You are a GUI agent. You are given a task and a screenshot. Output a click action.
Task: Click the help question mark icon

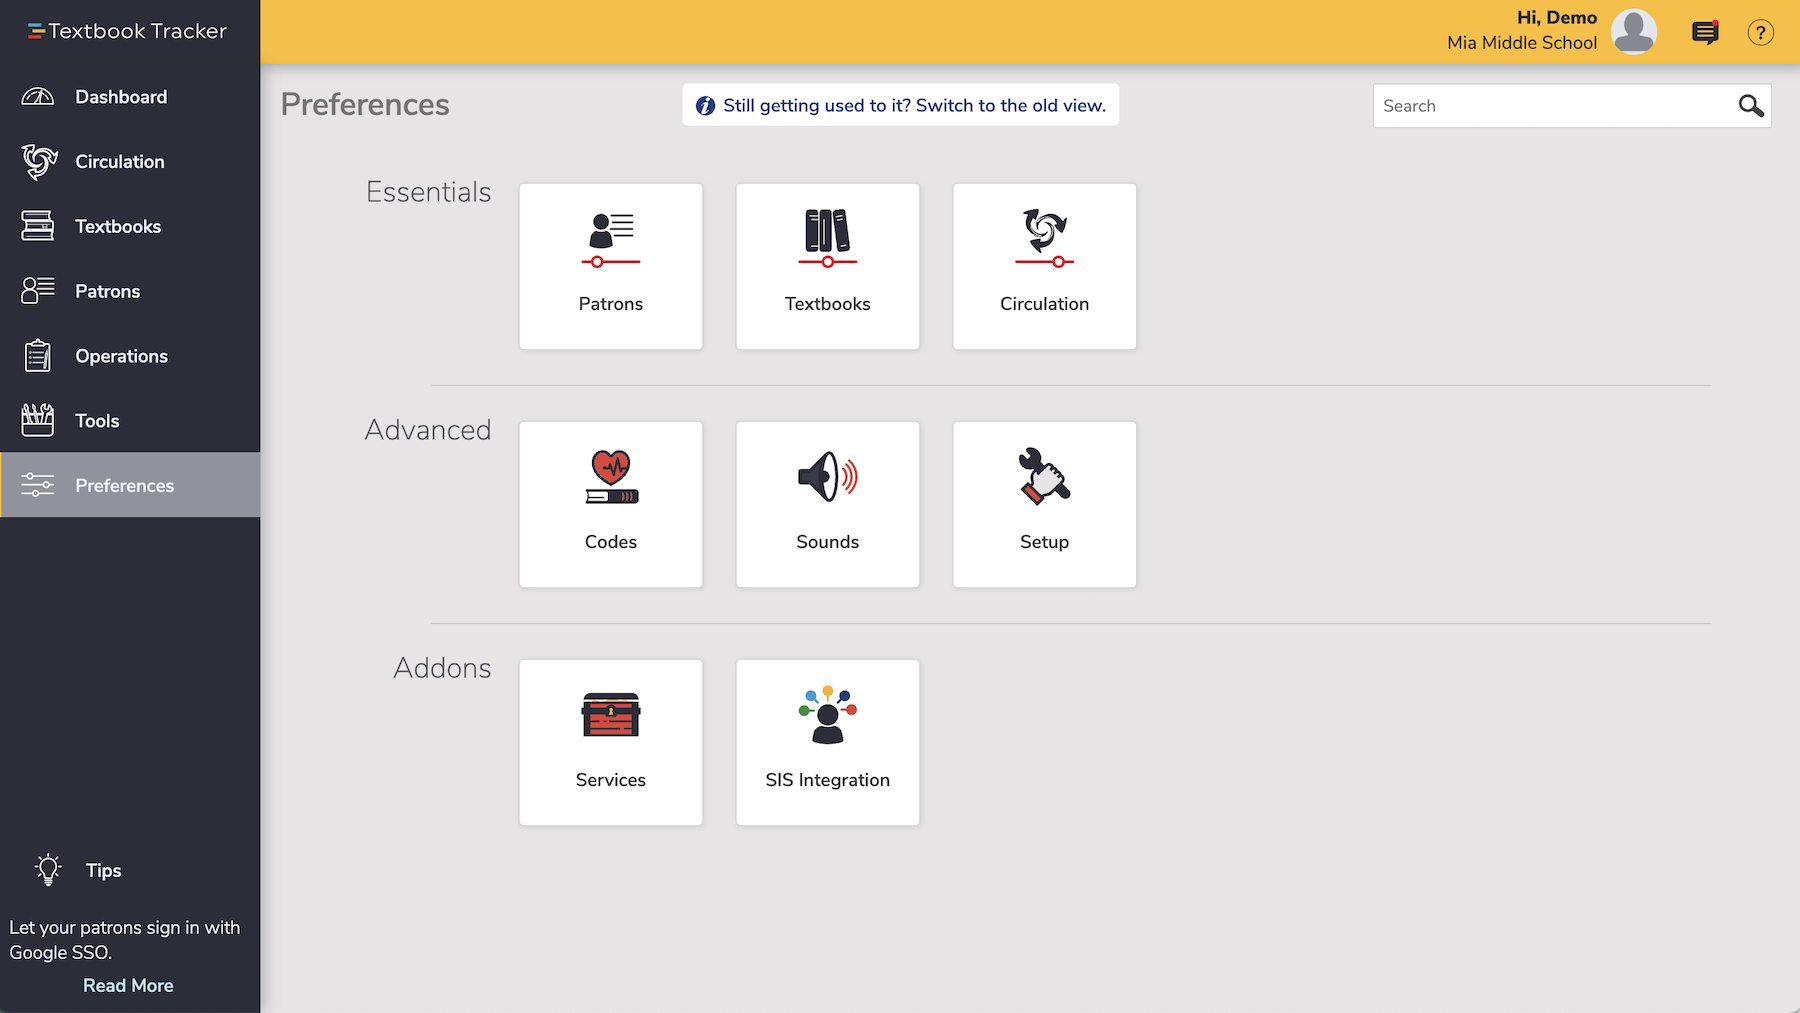[1761, 33]
